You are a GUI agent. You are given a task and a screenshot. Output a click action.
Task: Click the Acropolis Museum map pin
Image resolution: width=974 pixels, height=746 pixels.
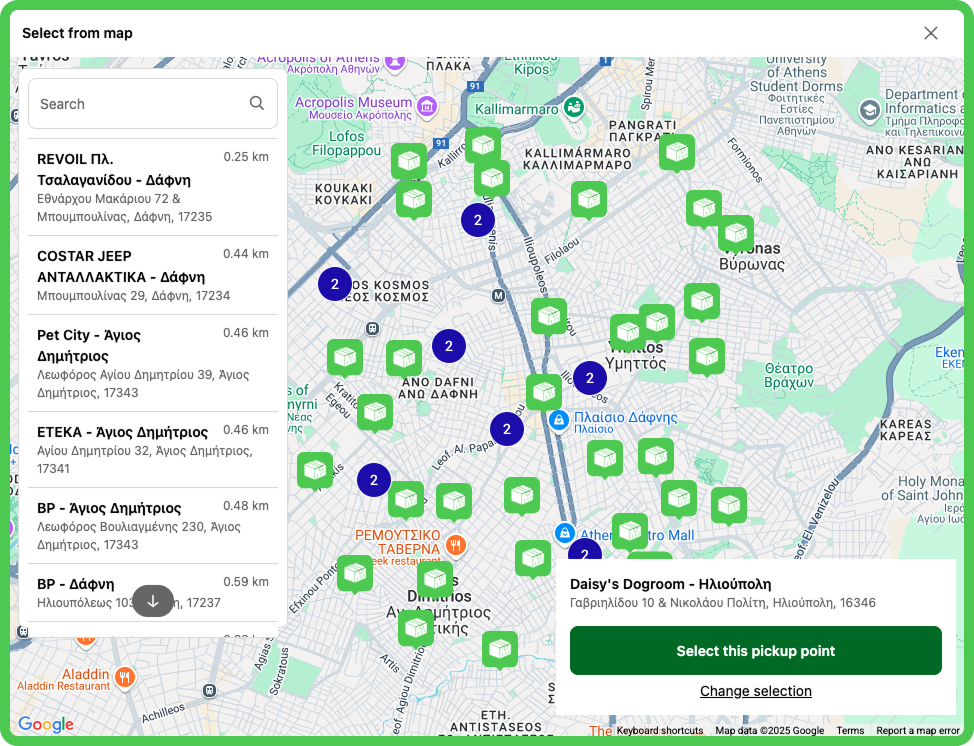click(427, 106)
